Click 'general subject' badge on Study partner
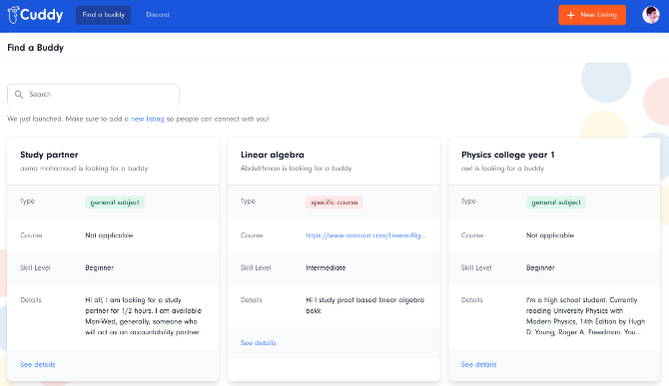Screen dimensions: 669x386 115,202
